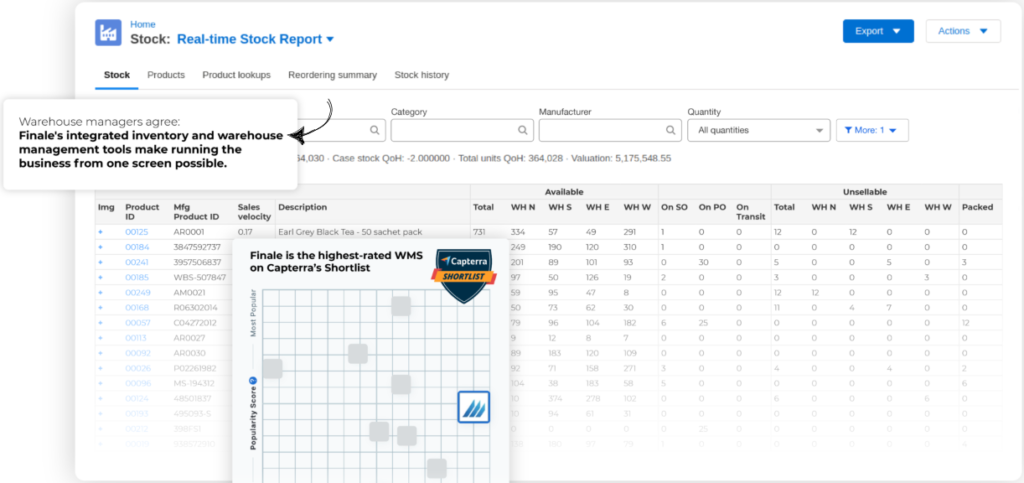Select the 3847592737 manufacturer ID cell
Viewport: 1024px width, 483px height.
pos(197,247)
